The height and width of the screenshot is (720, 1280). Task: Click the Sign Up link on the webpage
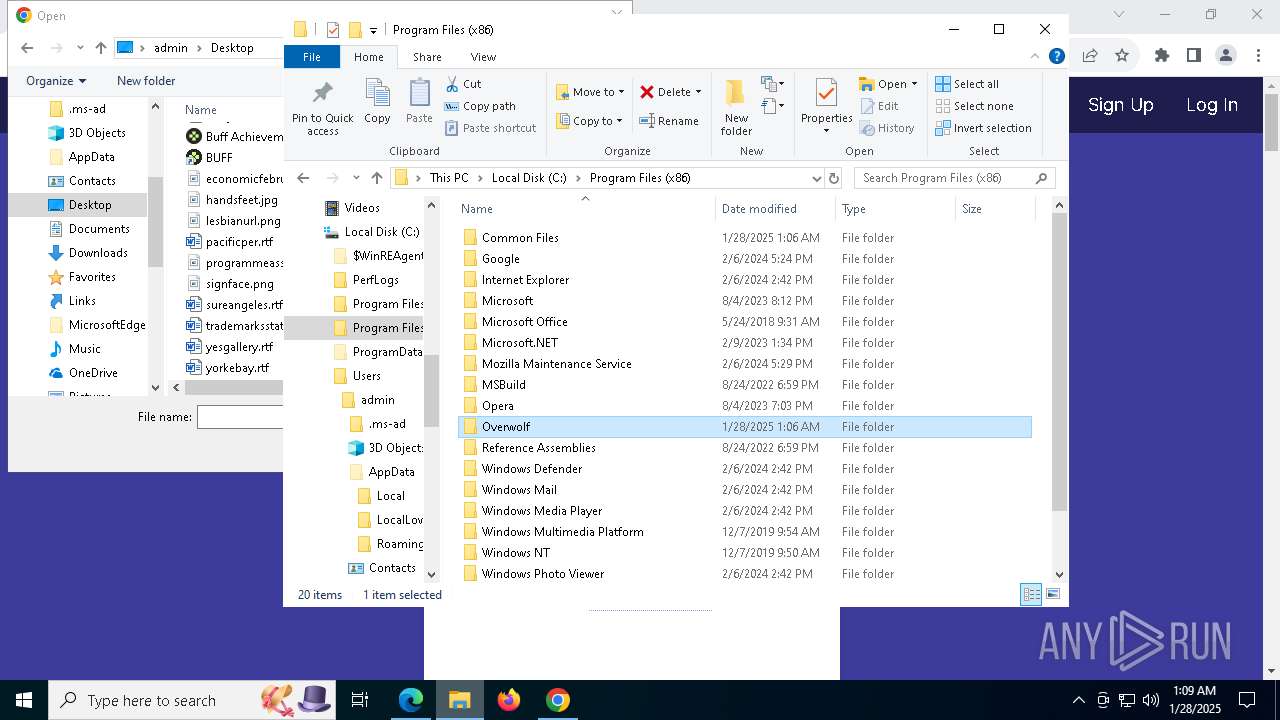click(x=1120, y=105)
